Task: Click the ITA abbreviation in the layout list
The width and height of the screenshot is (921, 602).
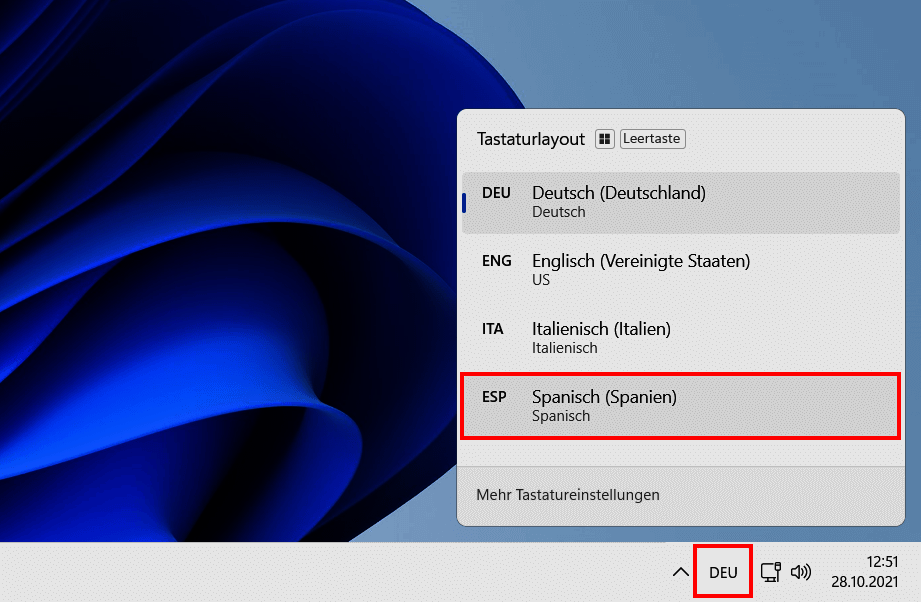Action: [x=492, y=329]
